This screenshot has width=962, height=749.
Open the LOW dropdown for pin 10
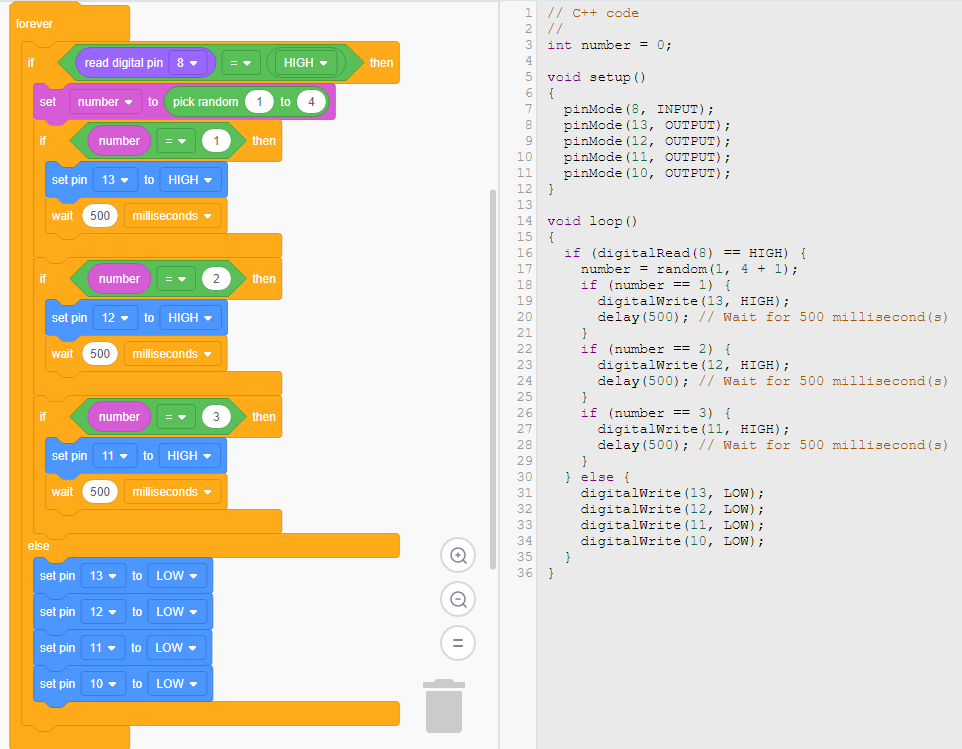pos(176,684)
